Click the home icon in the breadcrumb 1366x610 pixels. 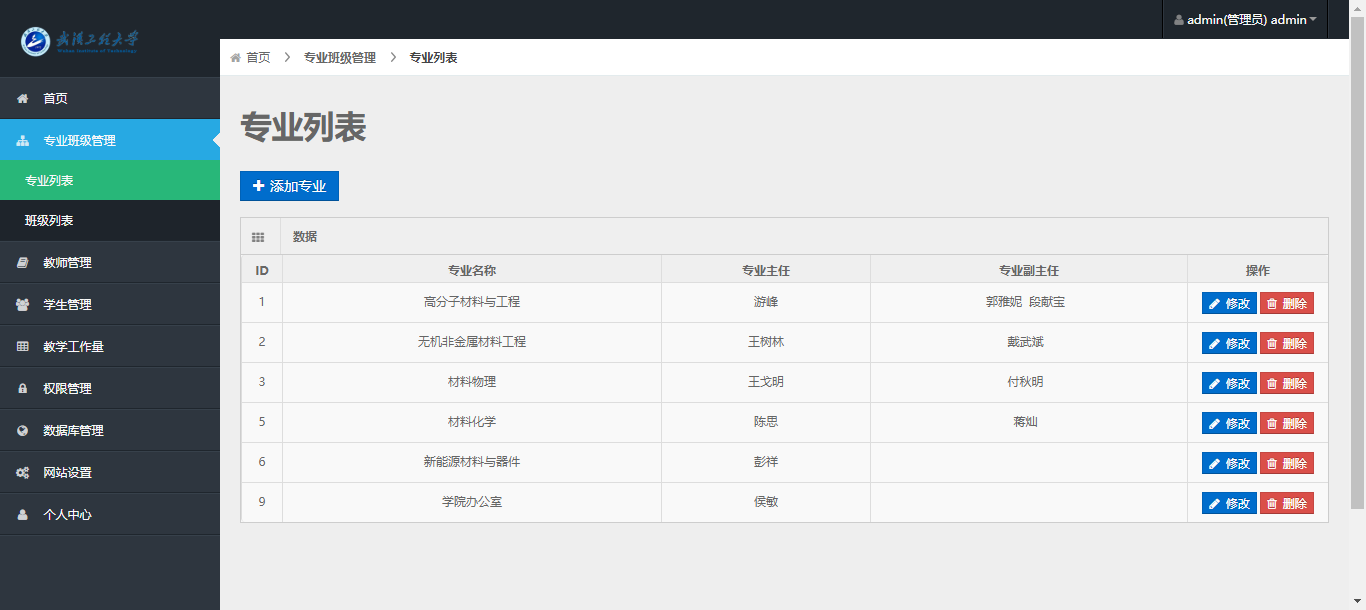point(236,58)
